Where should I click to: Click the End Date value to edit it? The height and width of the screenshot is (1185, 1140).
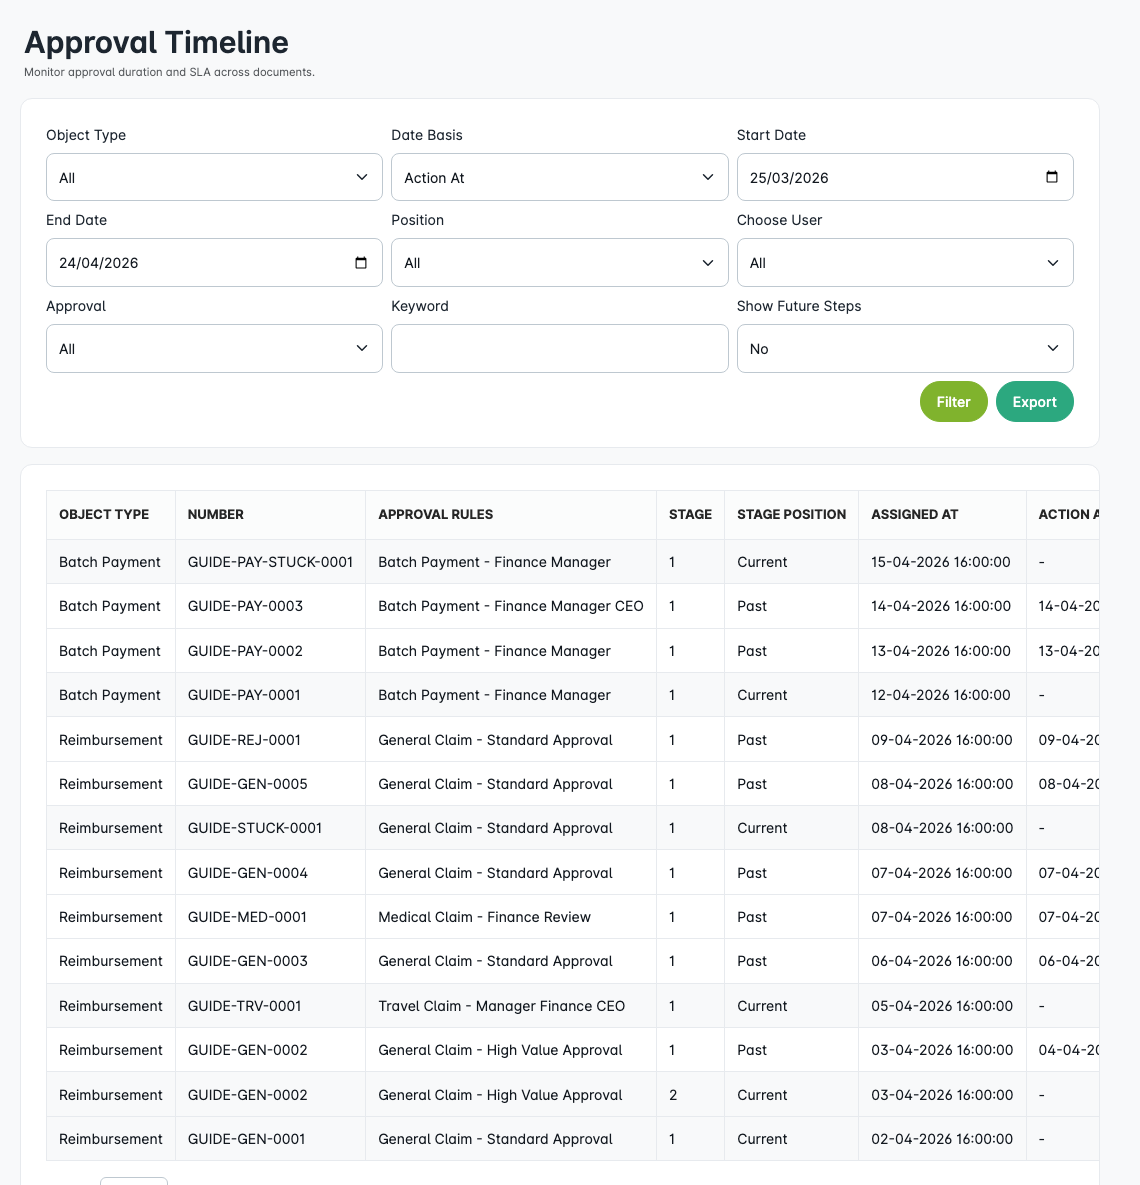tap(160, 262)
